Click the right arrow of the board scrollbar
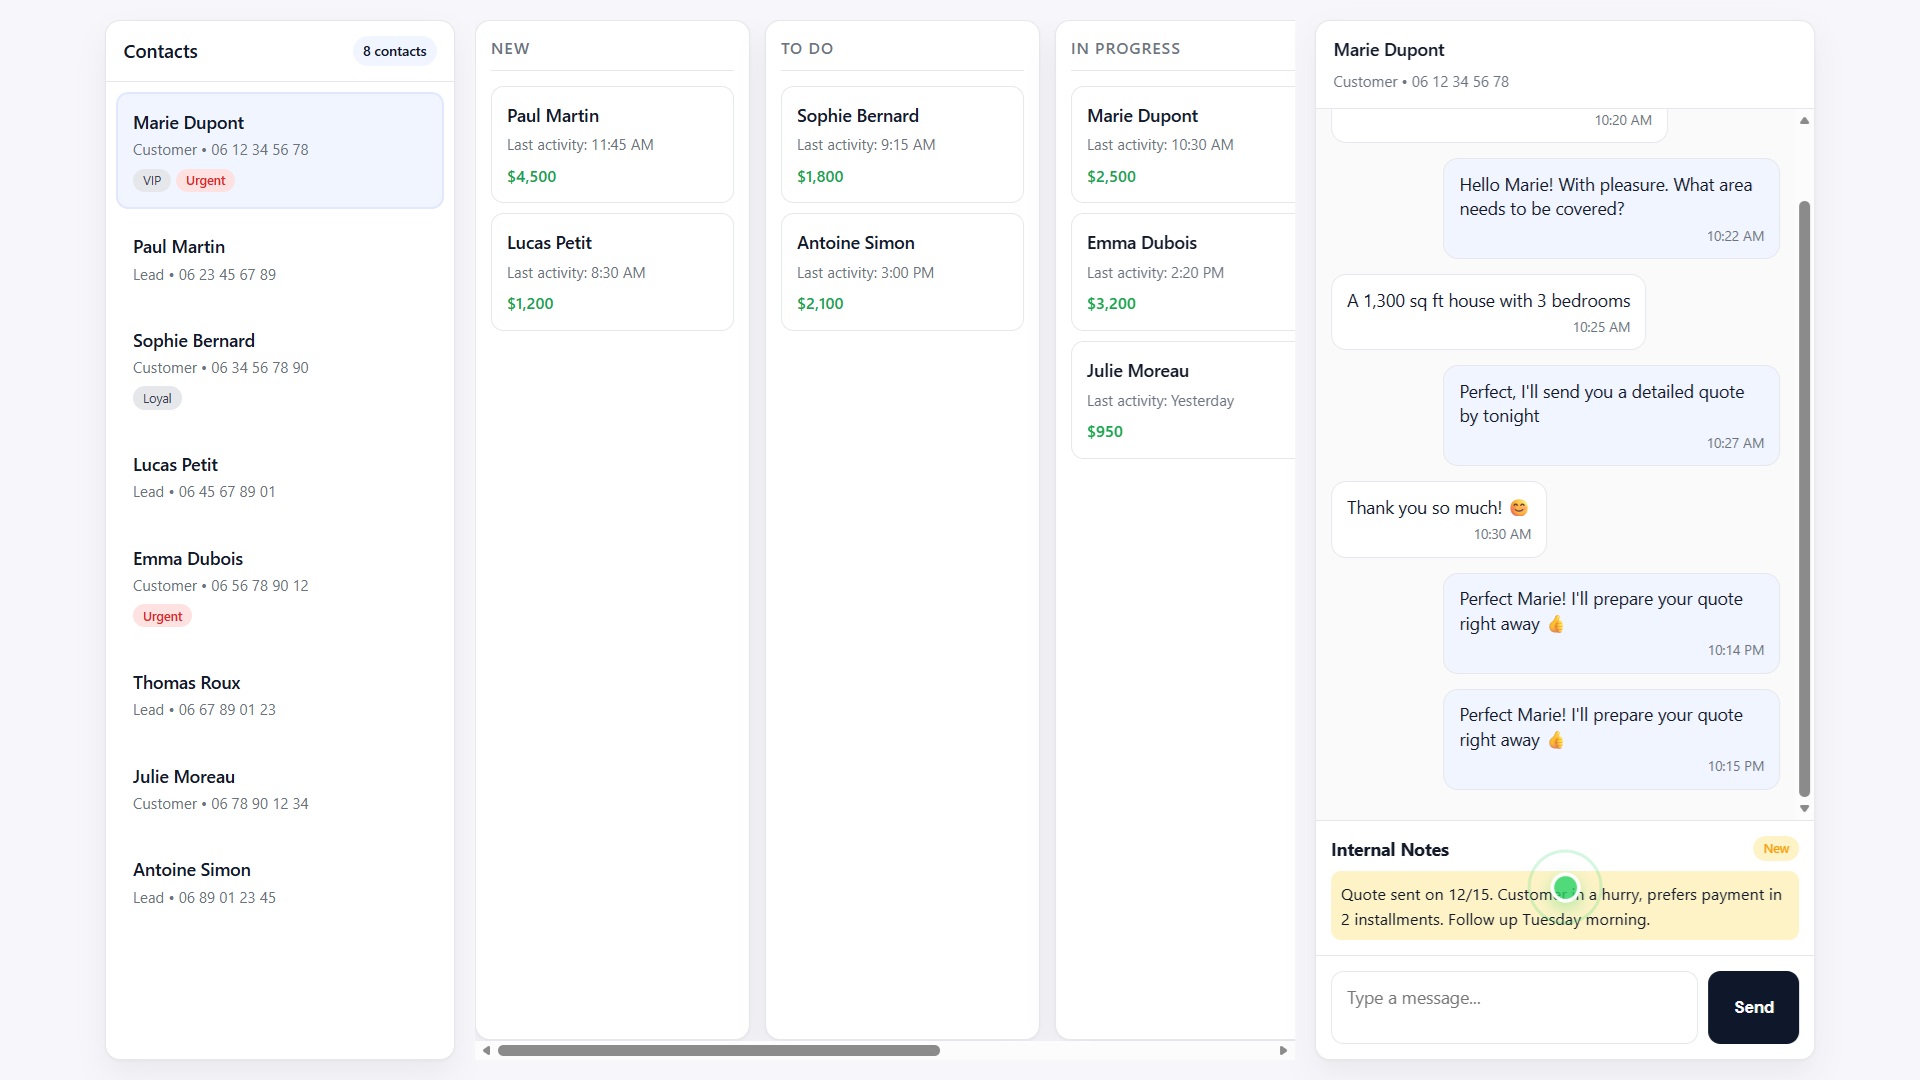 (1283, 1050)
